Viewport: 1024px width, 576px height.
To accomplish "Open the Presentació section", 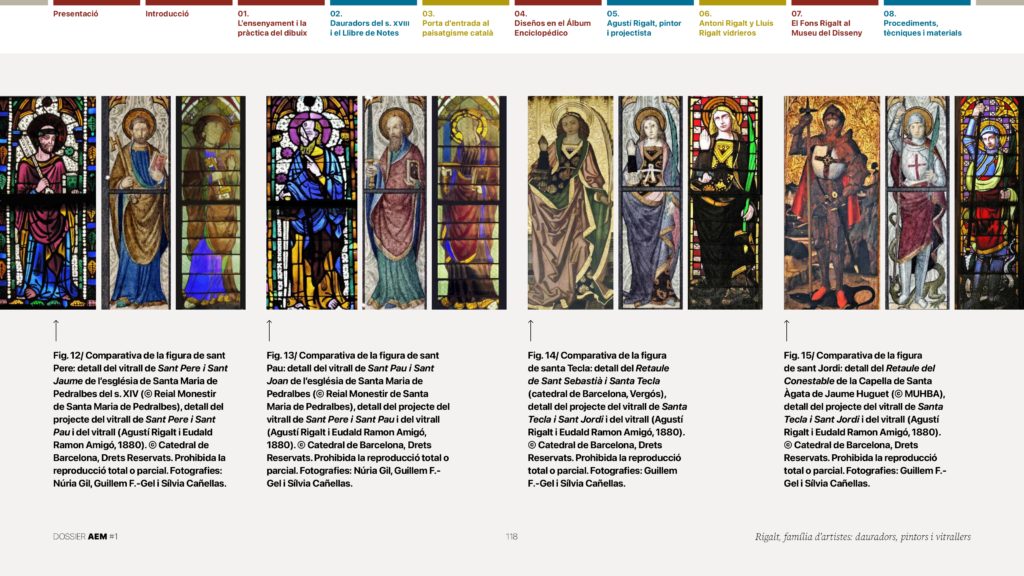I will pos(75,14).
